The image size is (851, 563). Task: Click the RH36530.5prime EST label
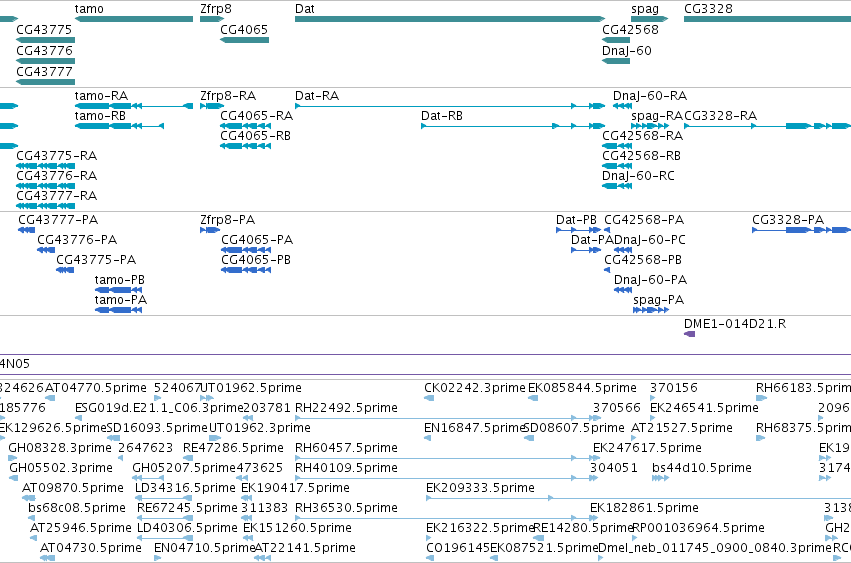click(x=346, y=508)
